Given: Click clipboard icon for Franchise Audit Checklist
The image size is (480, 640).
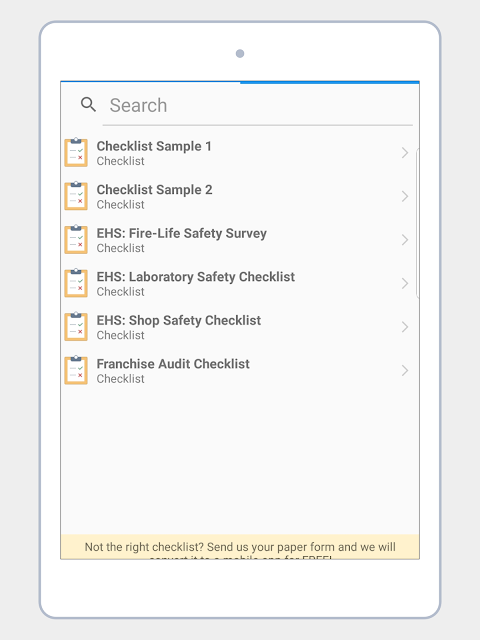Looking at the screenshot, I should (x=76, y=370).
